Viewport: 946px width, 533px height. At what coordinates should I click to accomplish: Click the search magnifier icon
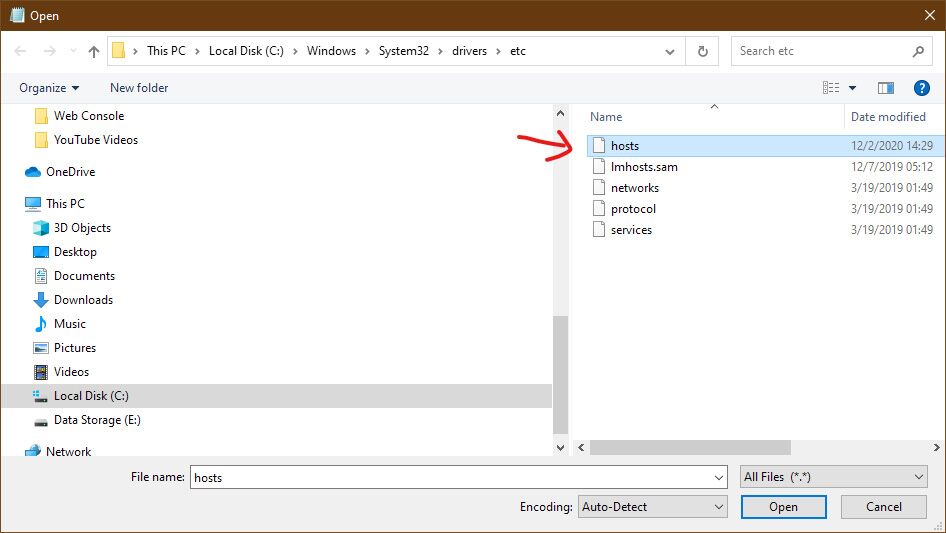point(918,51)
